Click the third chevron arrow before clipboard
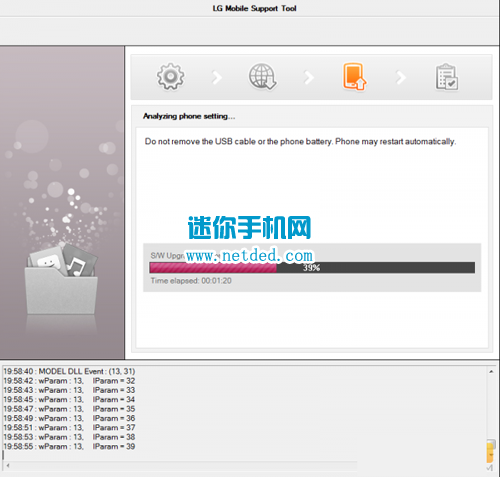This screenshot has height=477, width=500. point(401,77)
